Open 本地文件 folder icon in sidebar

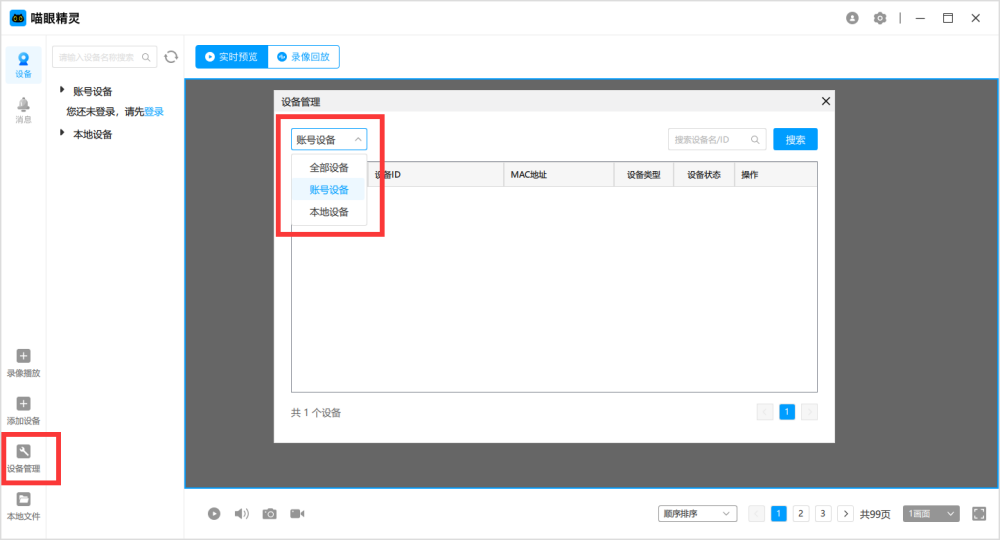click(x=24, y=500)
